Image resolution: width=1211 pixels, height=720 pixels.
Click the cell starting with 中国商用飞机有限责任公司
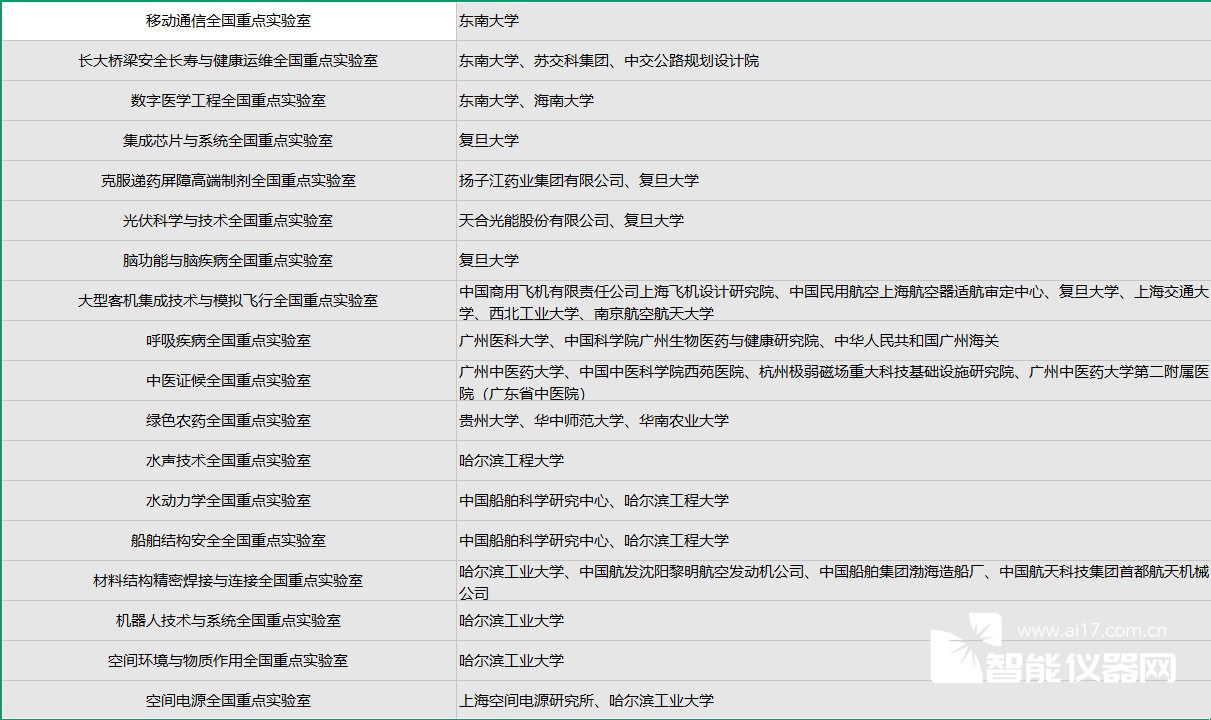(x=833, y=301)
